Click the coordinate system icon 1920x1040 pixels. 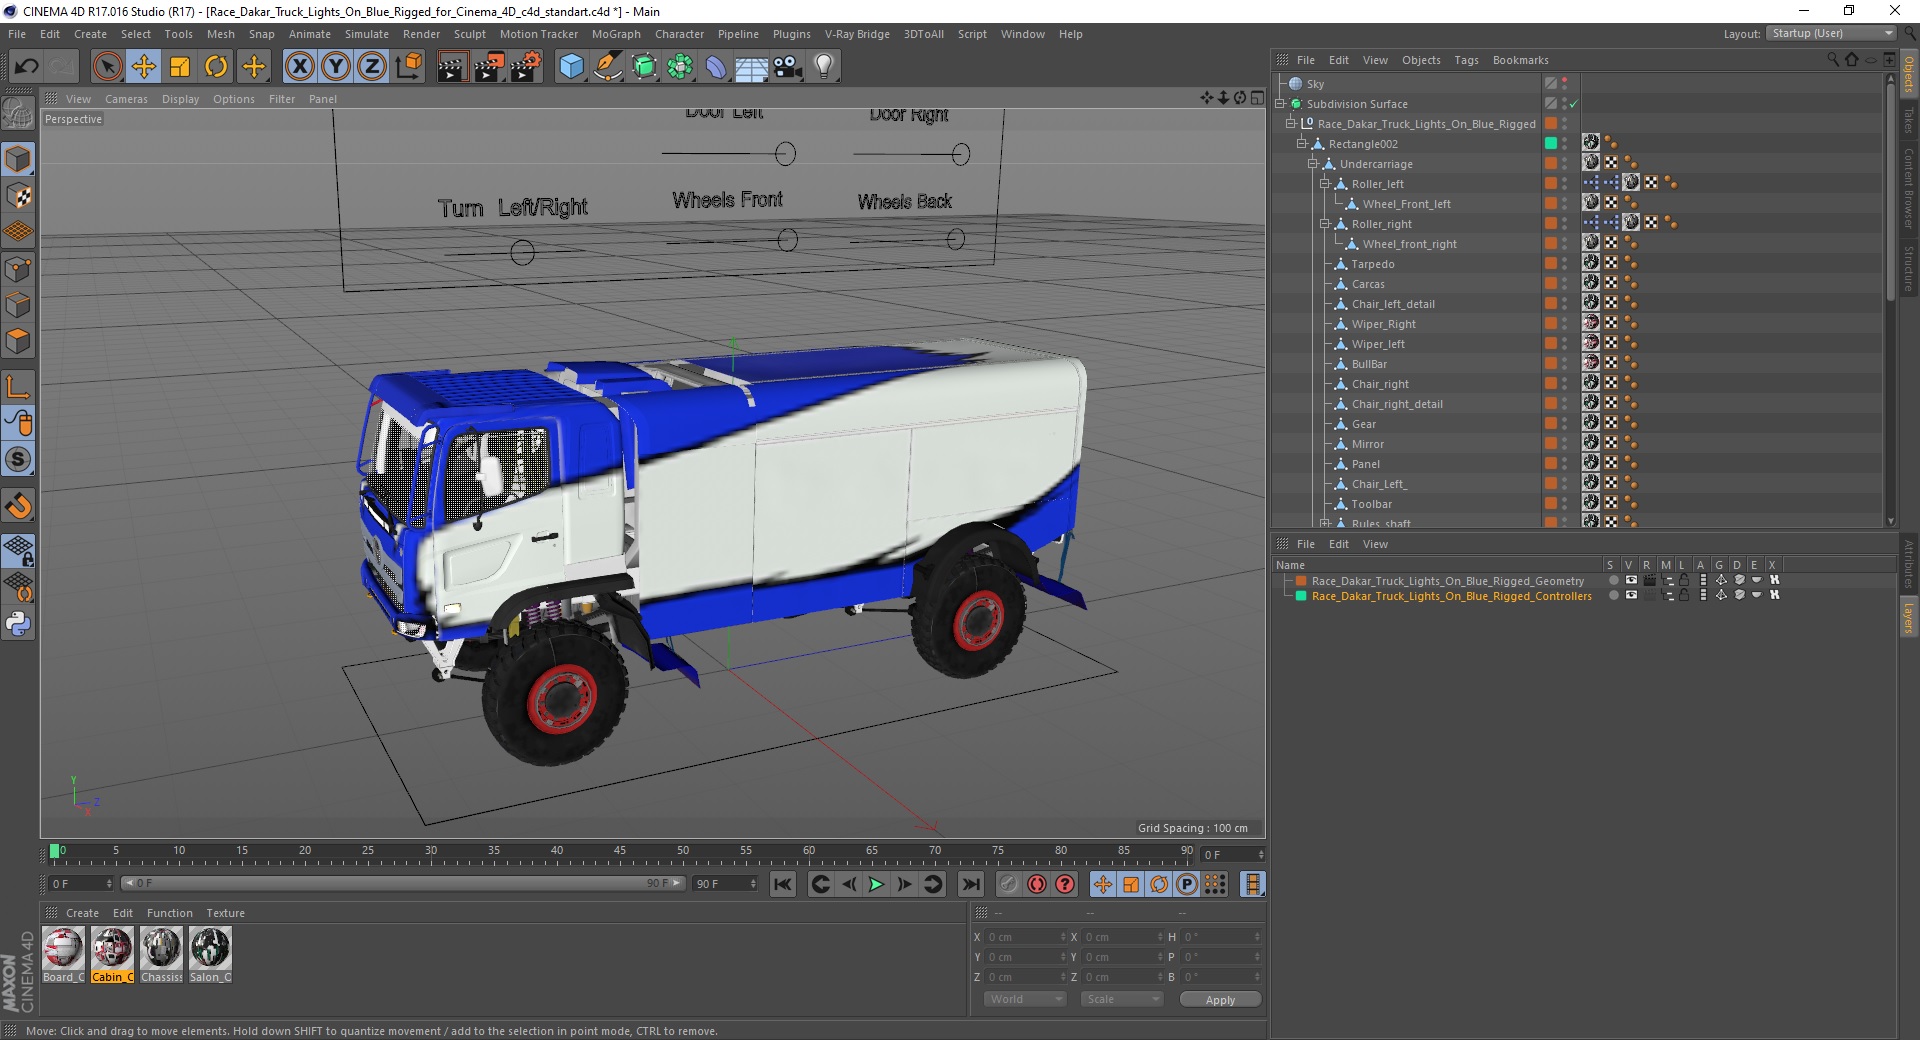(x=408, y=67)
